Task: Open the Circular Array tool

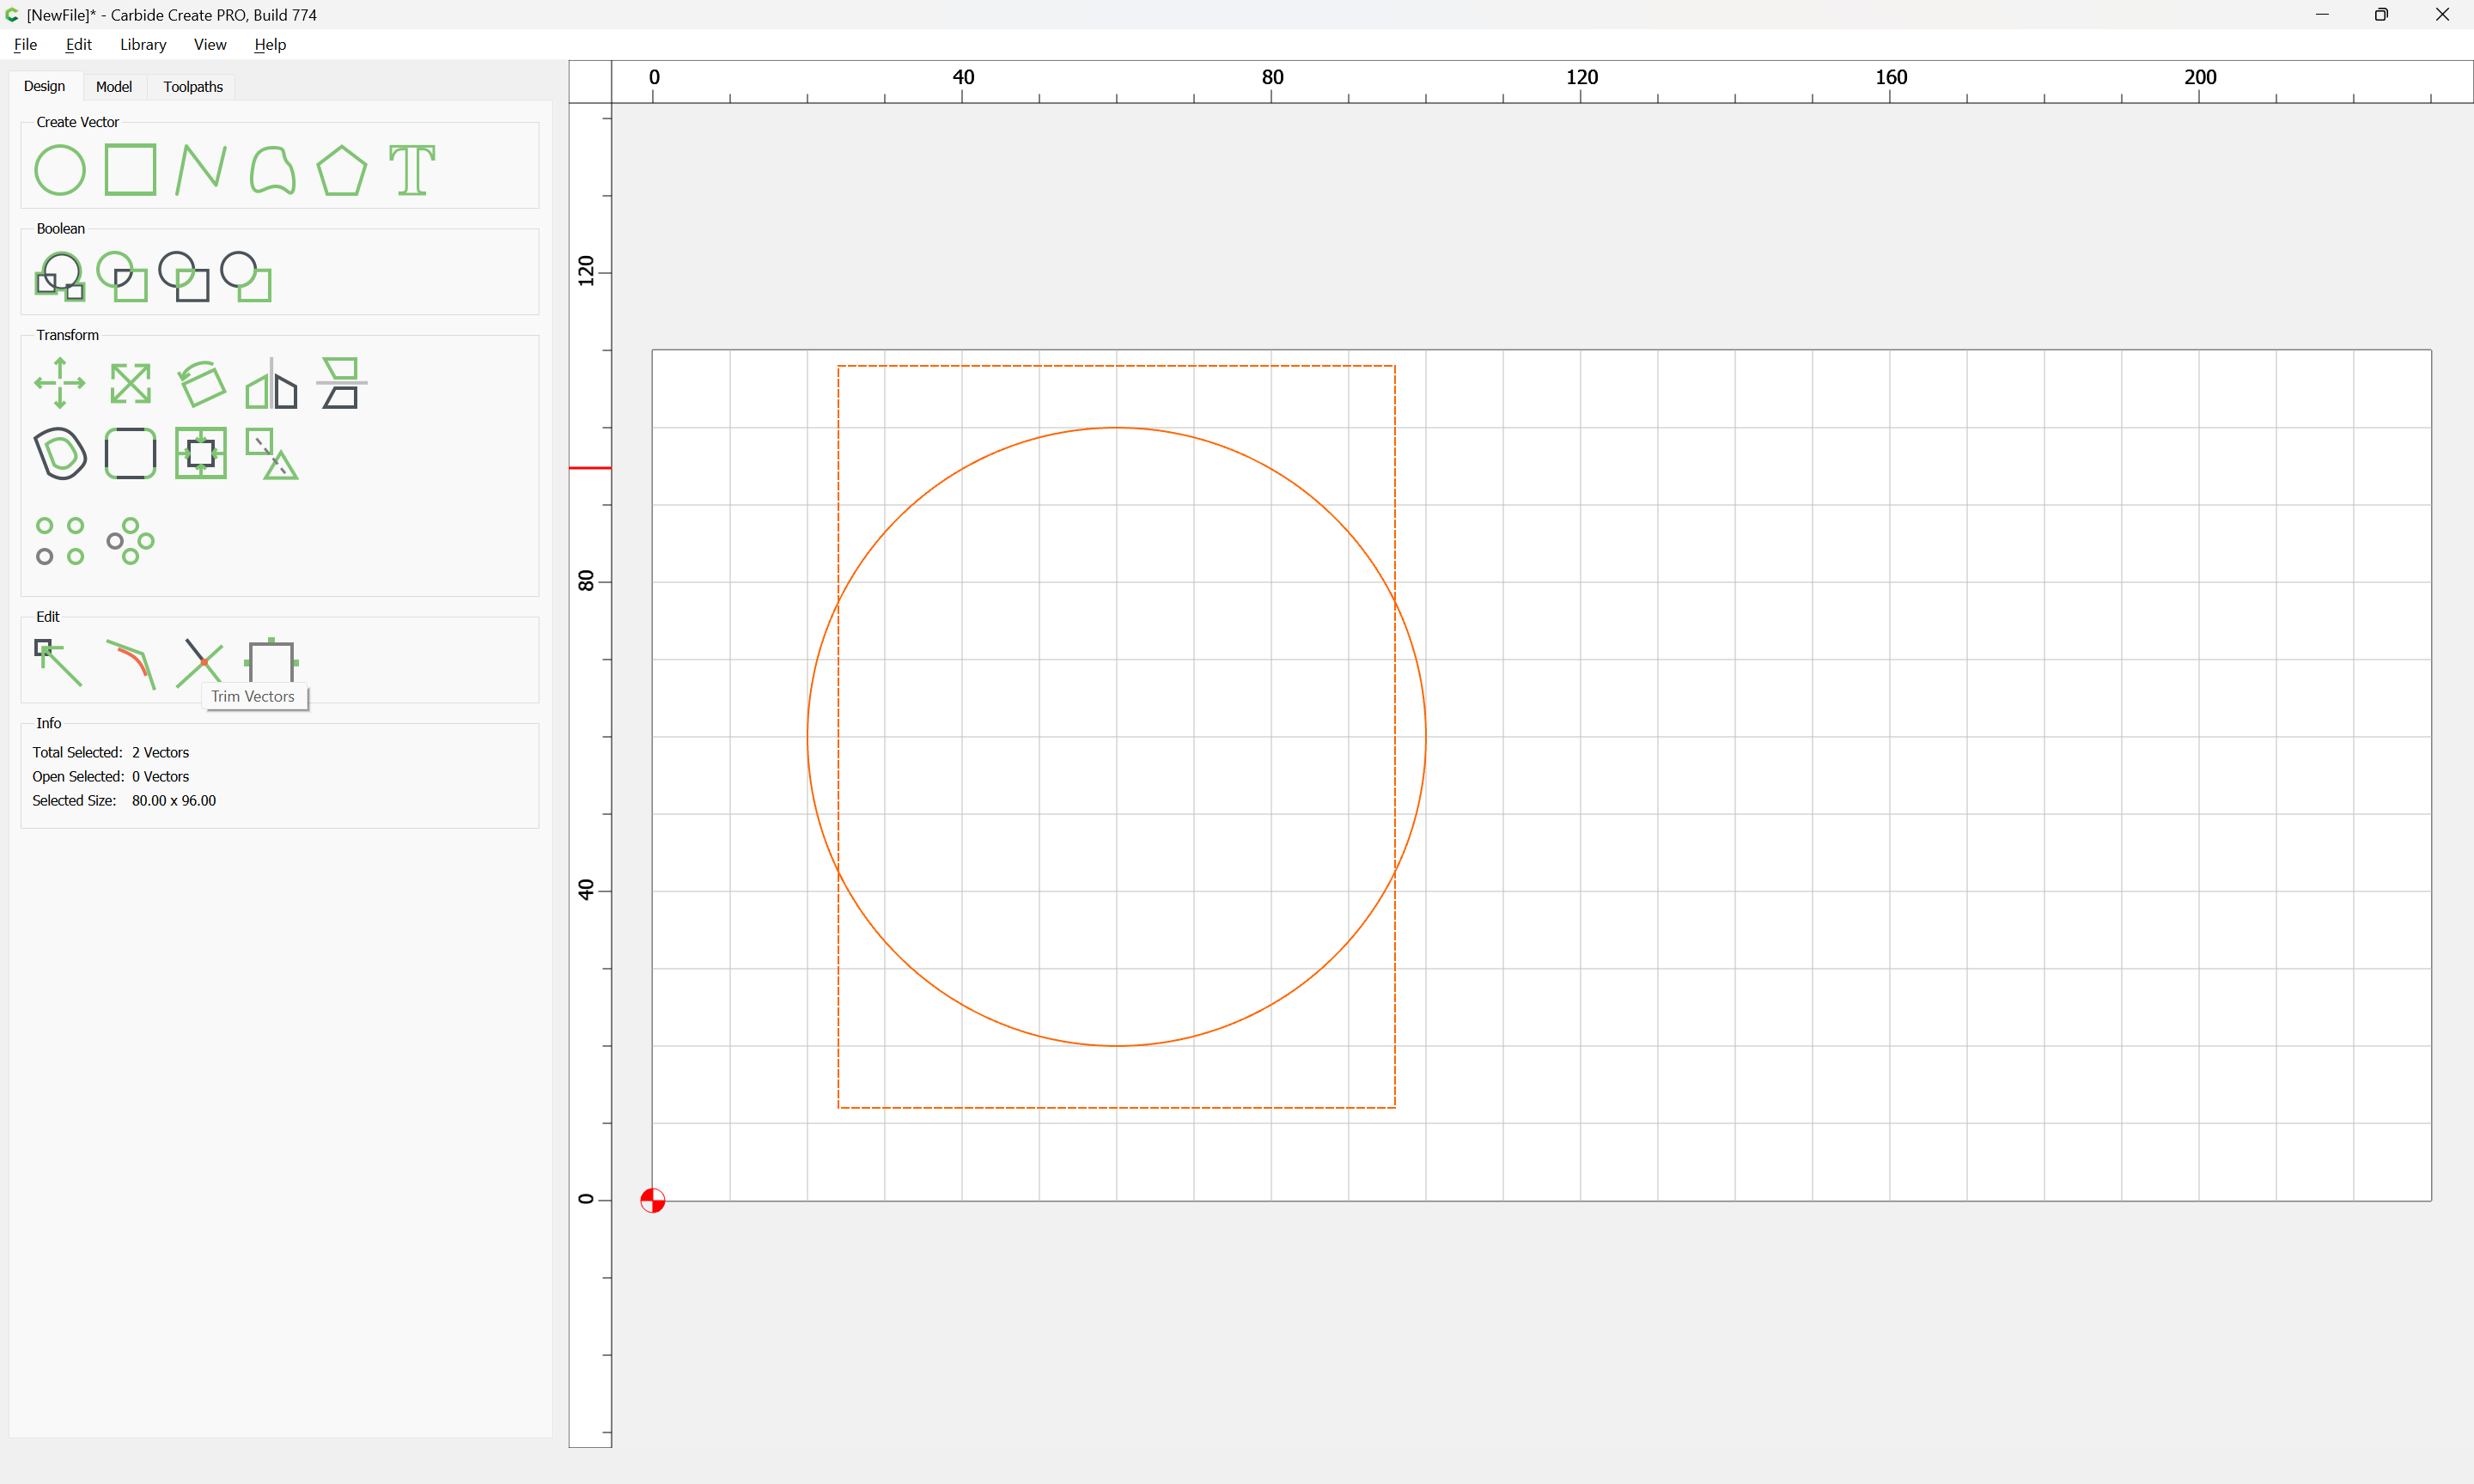Action: (131, 541)
